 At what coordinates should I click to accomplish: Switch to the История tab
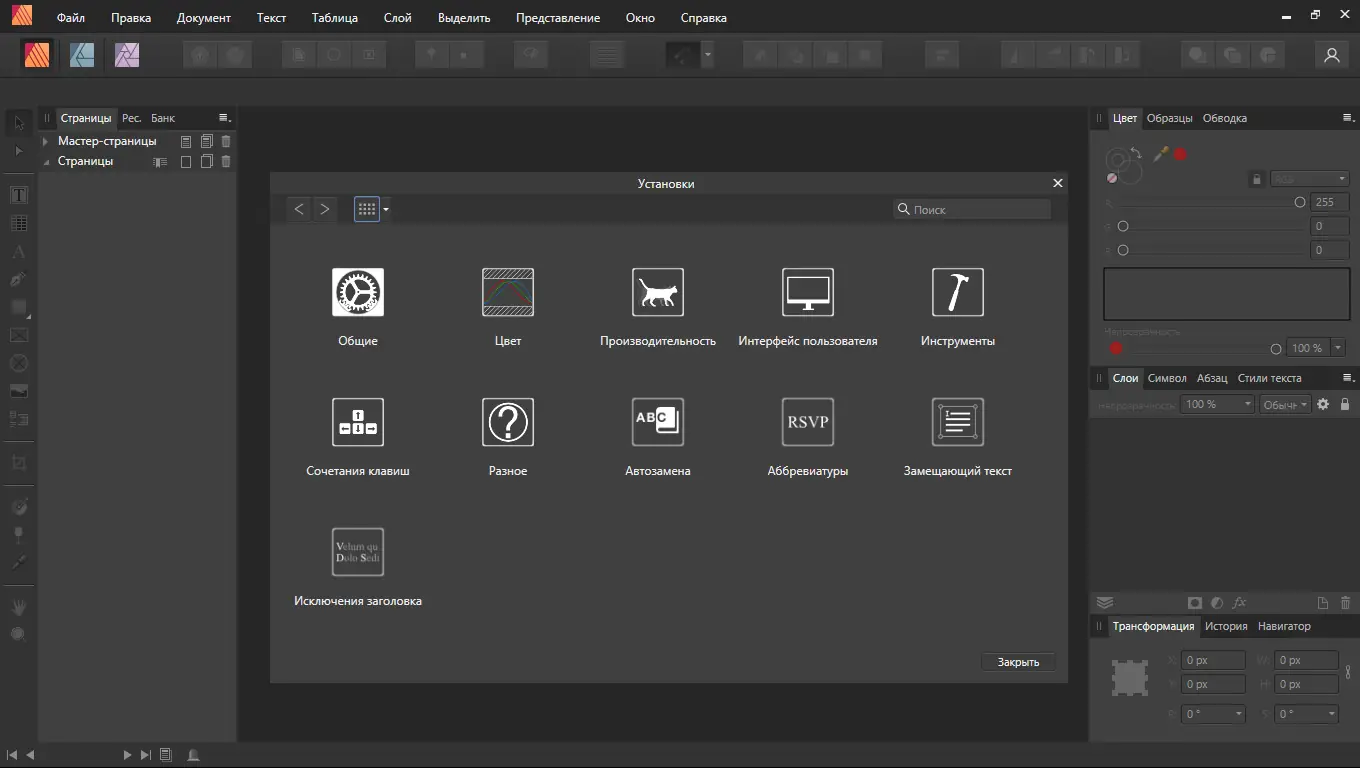(1226, 626)
